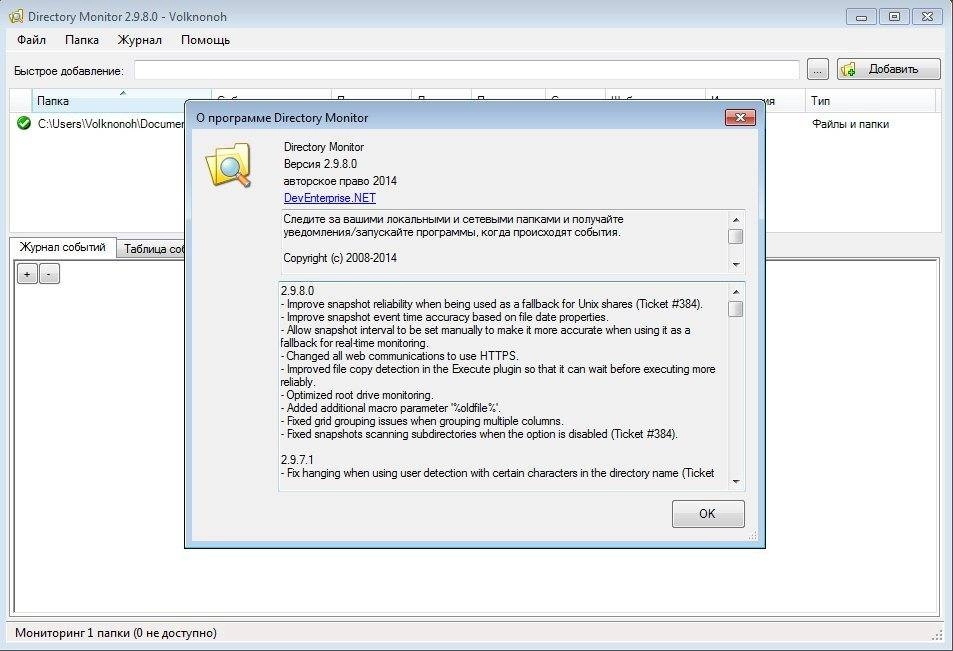
Task: Click the browse '...' button
Action: pyautogui.click(x=817, y=69)
